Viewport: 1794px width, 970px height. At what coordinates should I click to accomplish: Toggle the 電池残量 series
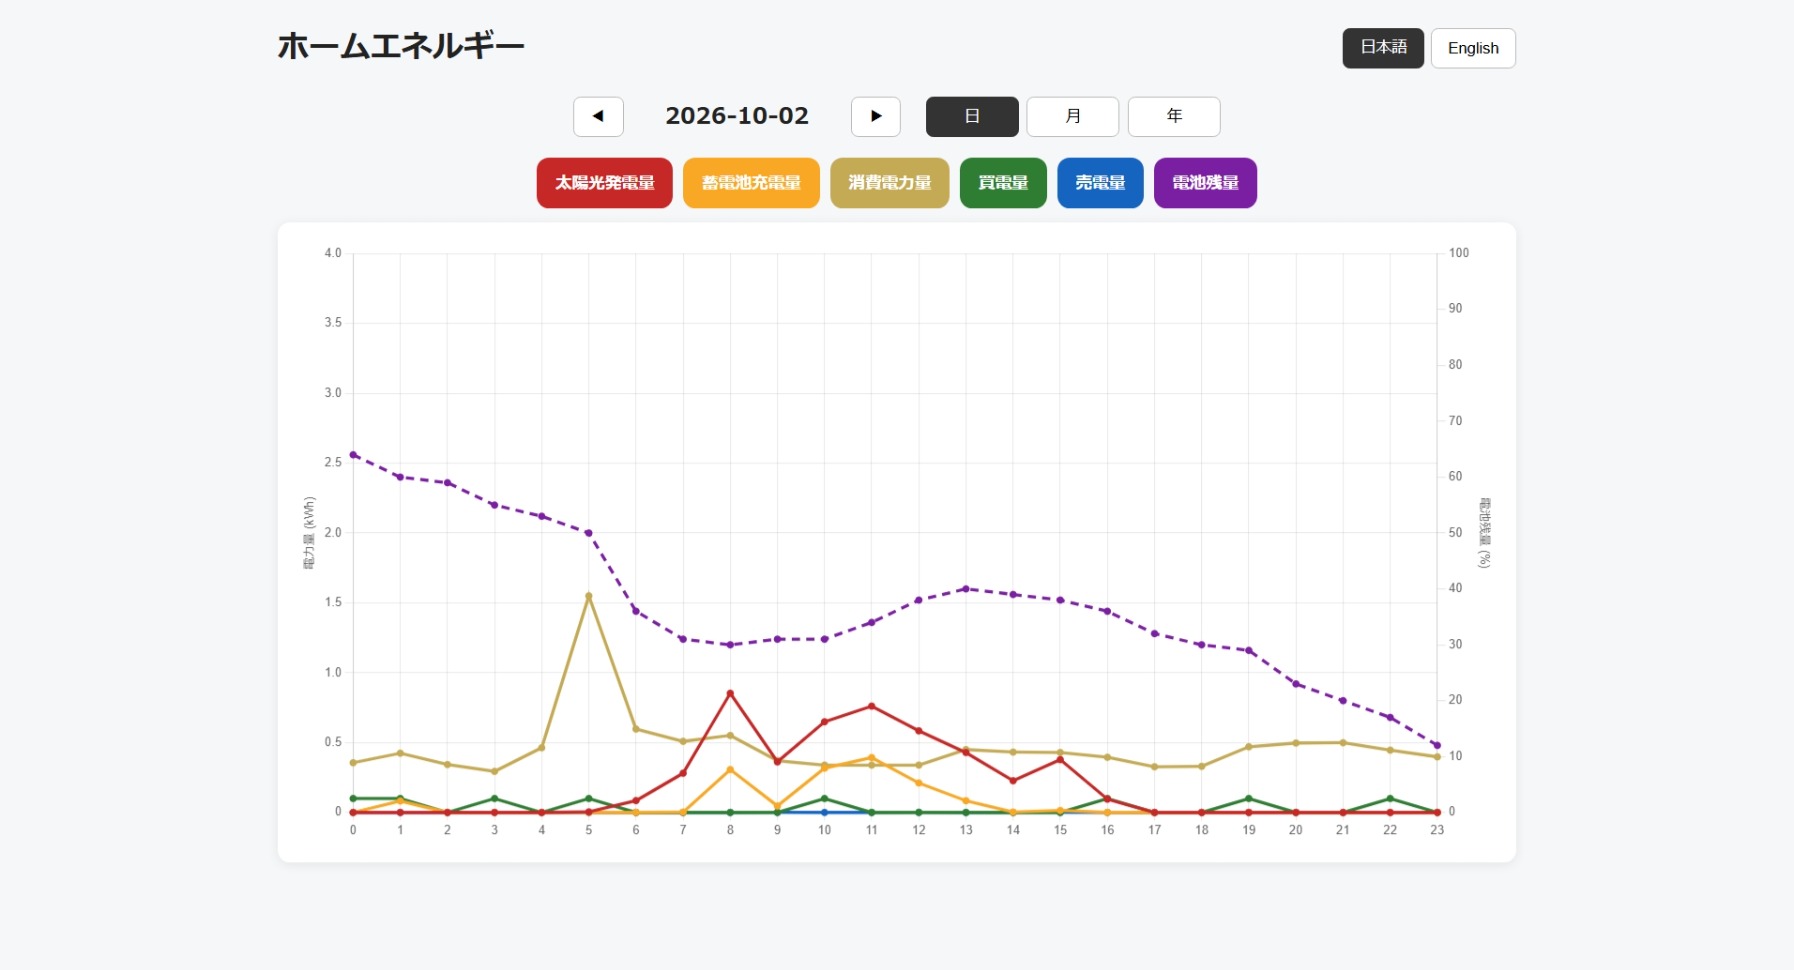point(1205,183)
